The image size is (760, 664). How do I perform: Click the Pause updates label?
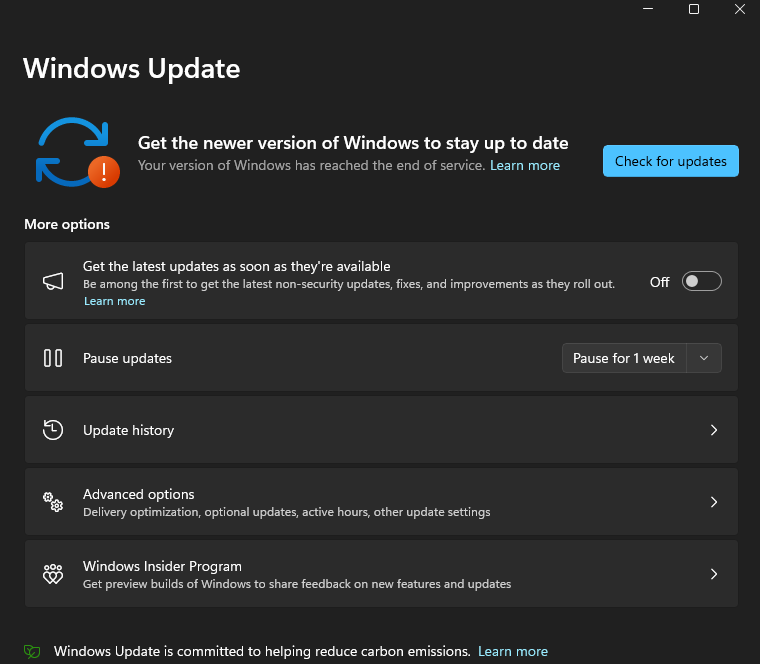[x=127, y=359]
